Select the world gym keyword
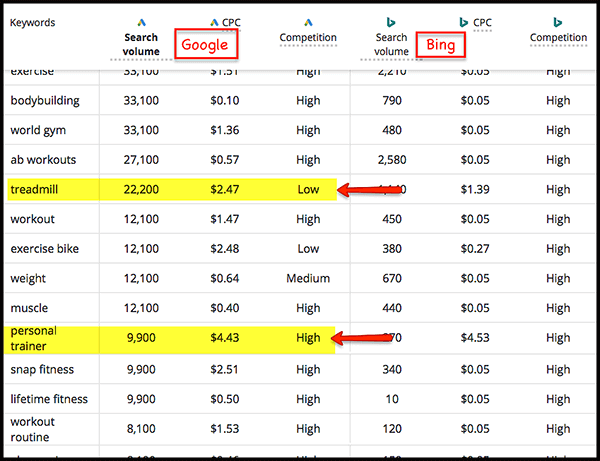This screenshot has height=461, width=600. 38,130
